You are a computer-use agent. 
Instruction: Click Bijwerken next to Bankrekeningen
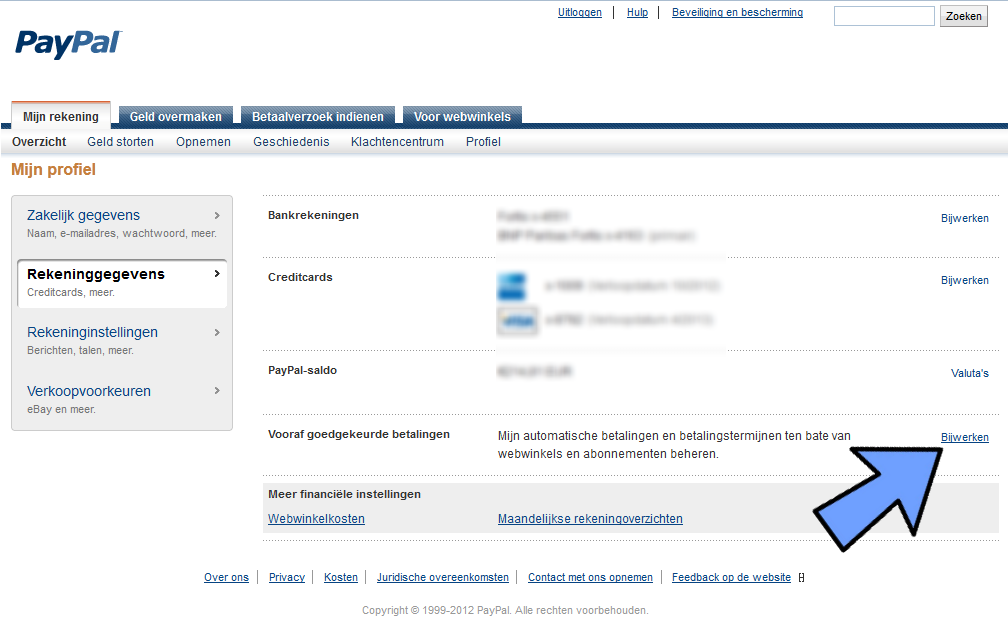pos(964,218)
